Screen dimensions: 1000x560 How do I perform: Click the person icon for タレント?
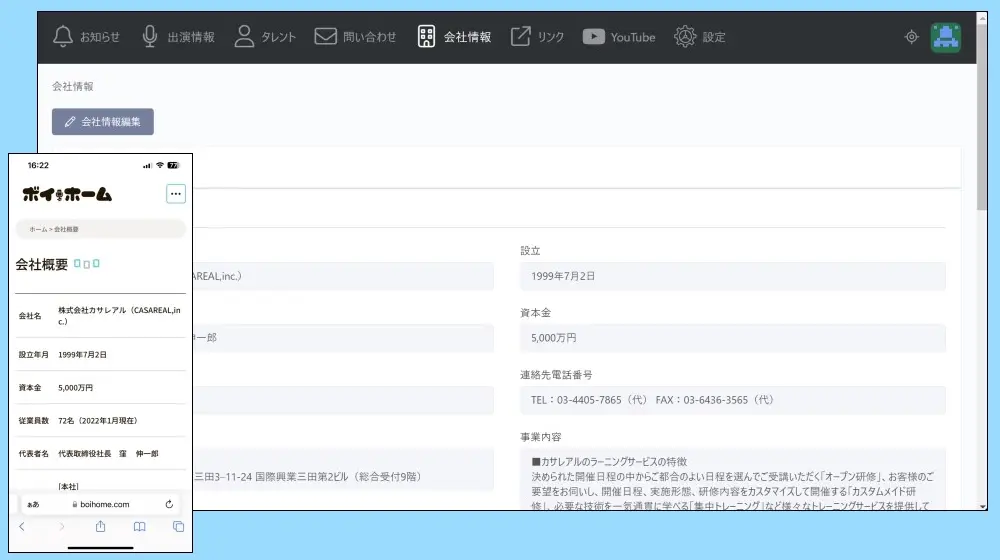[244, 36]
